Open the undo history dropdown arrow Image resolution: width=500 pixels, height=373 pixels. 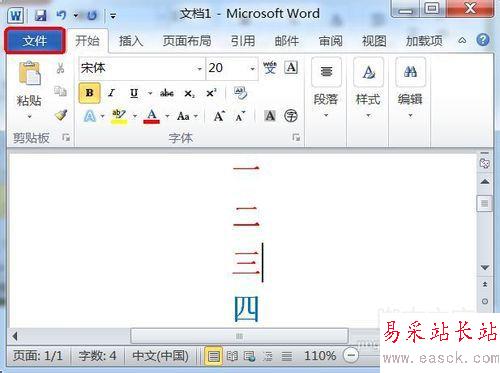pos(76,16)
